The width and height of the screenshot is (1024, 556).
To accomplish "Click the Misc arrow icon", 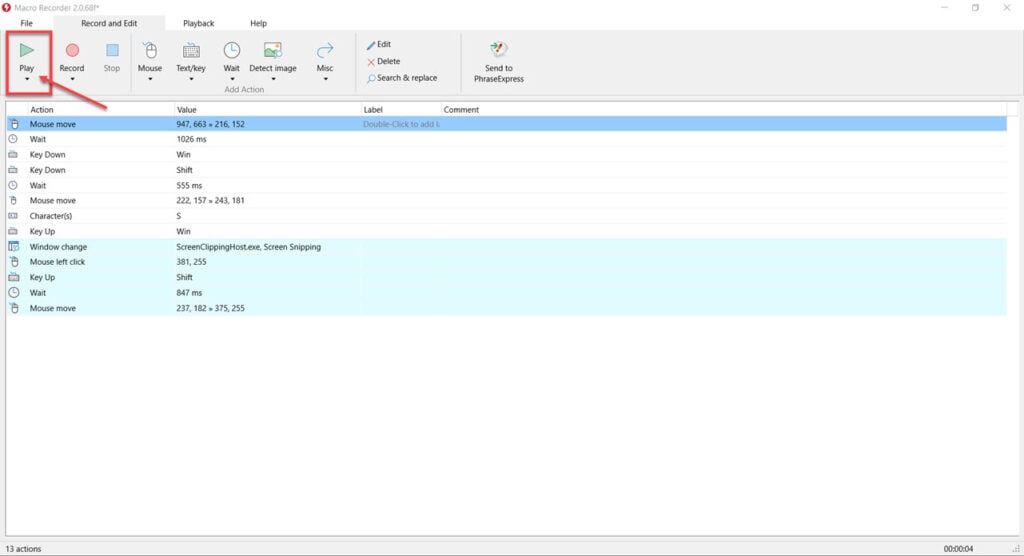I will click(325, 50).
